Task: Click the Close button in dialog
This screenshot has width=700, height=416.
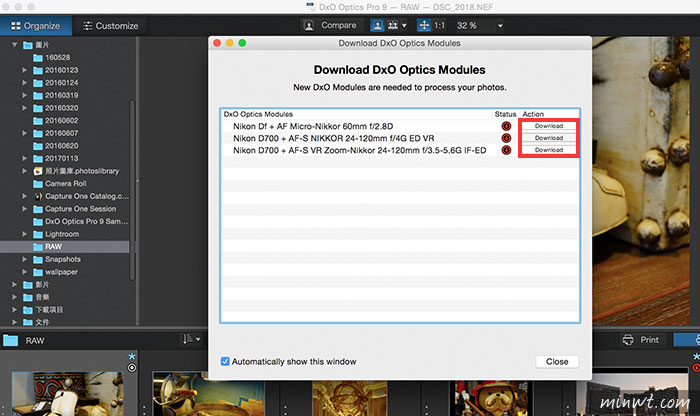Action: click(x=557, y=362)
